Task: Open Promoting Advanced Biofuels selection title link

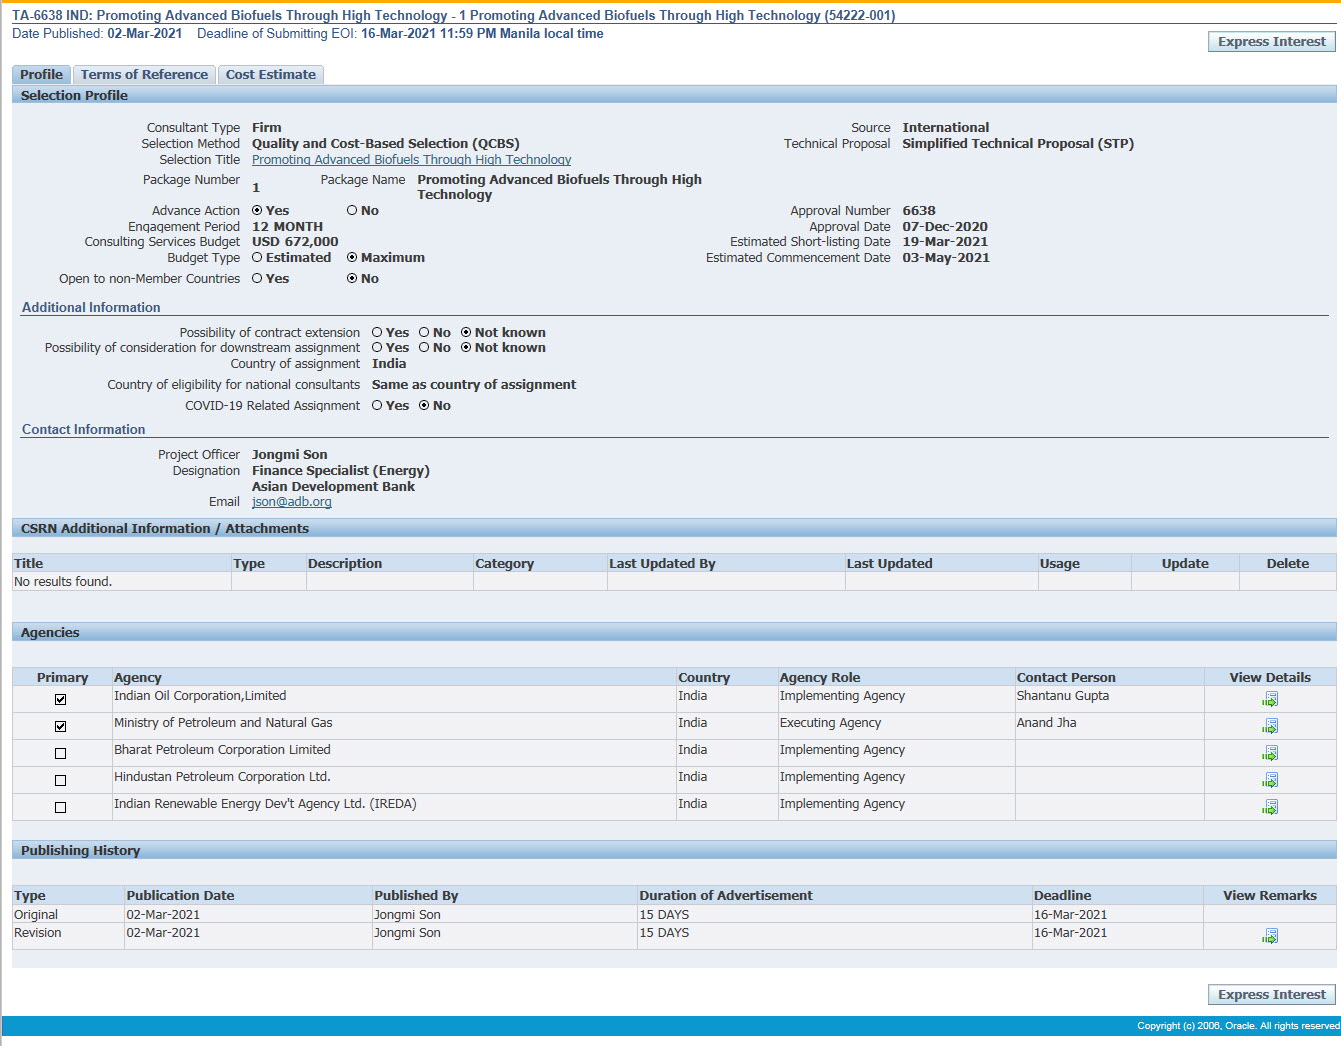Action: 411,159
